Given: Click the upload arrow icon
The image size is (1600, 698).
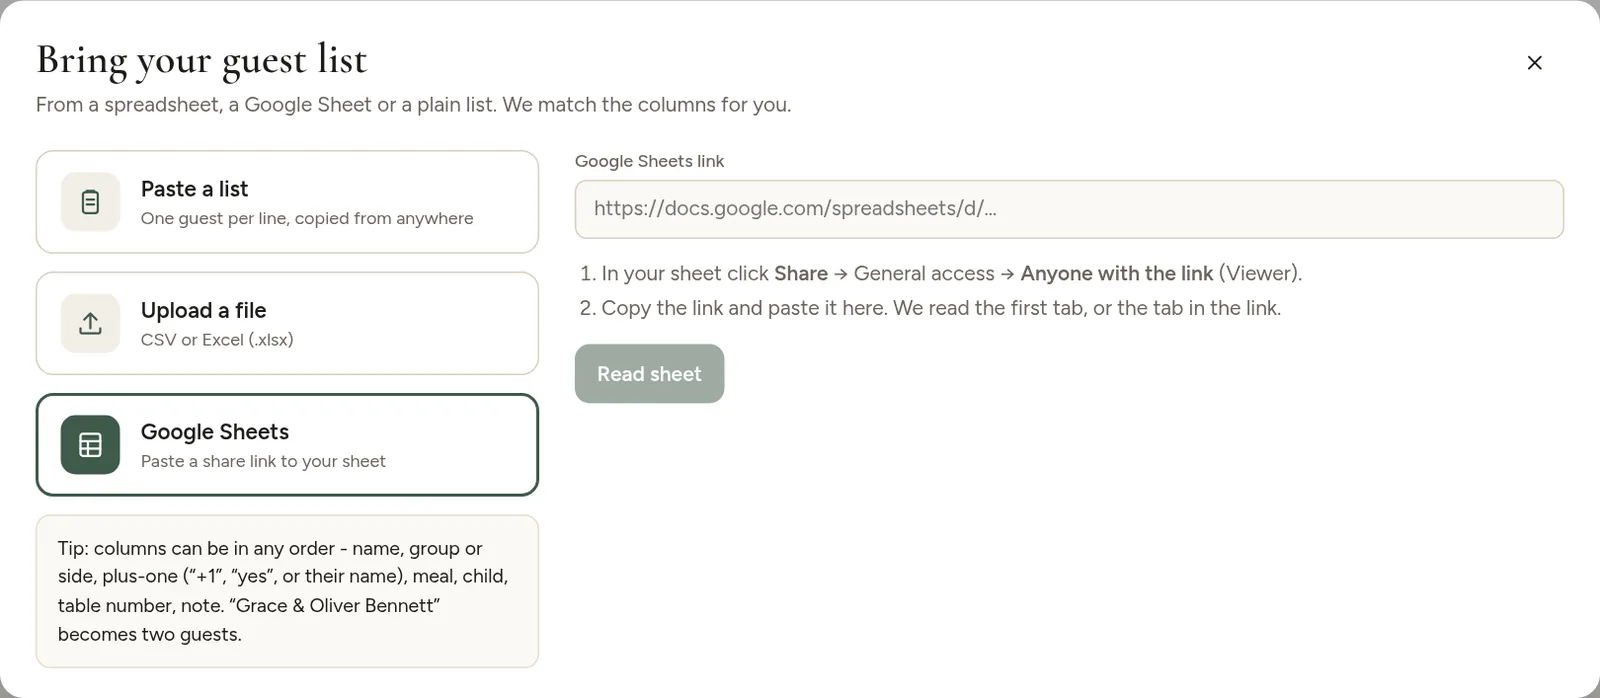Looking at the screenshot, I should coord(90,323).
